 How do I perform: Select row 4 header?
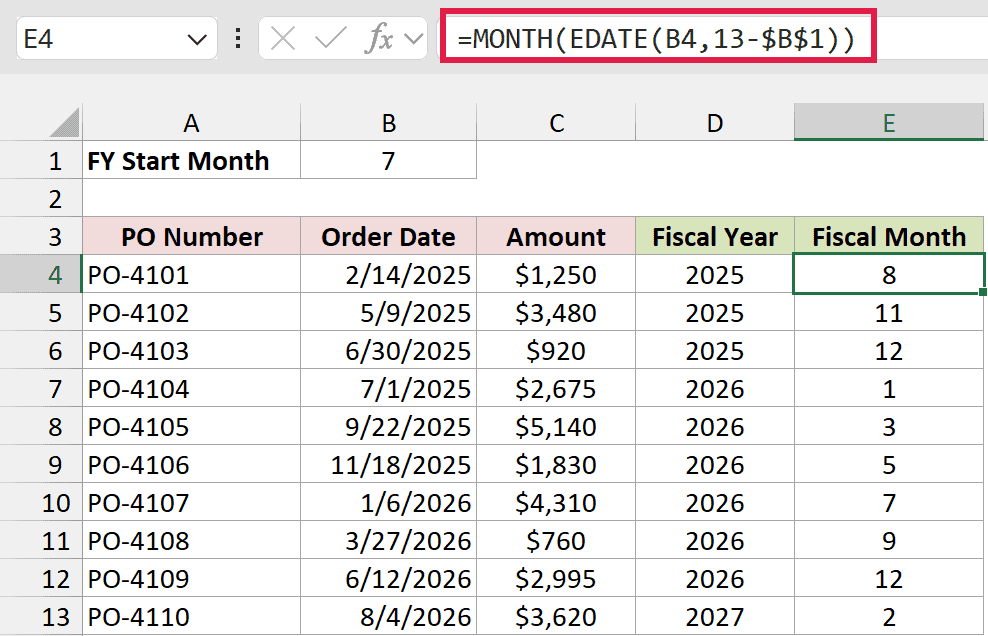[x=41, y=274]
